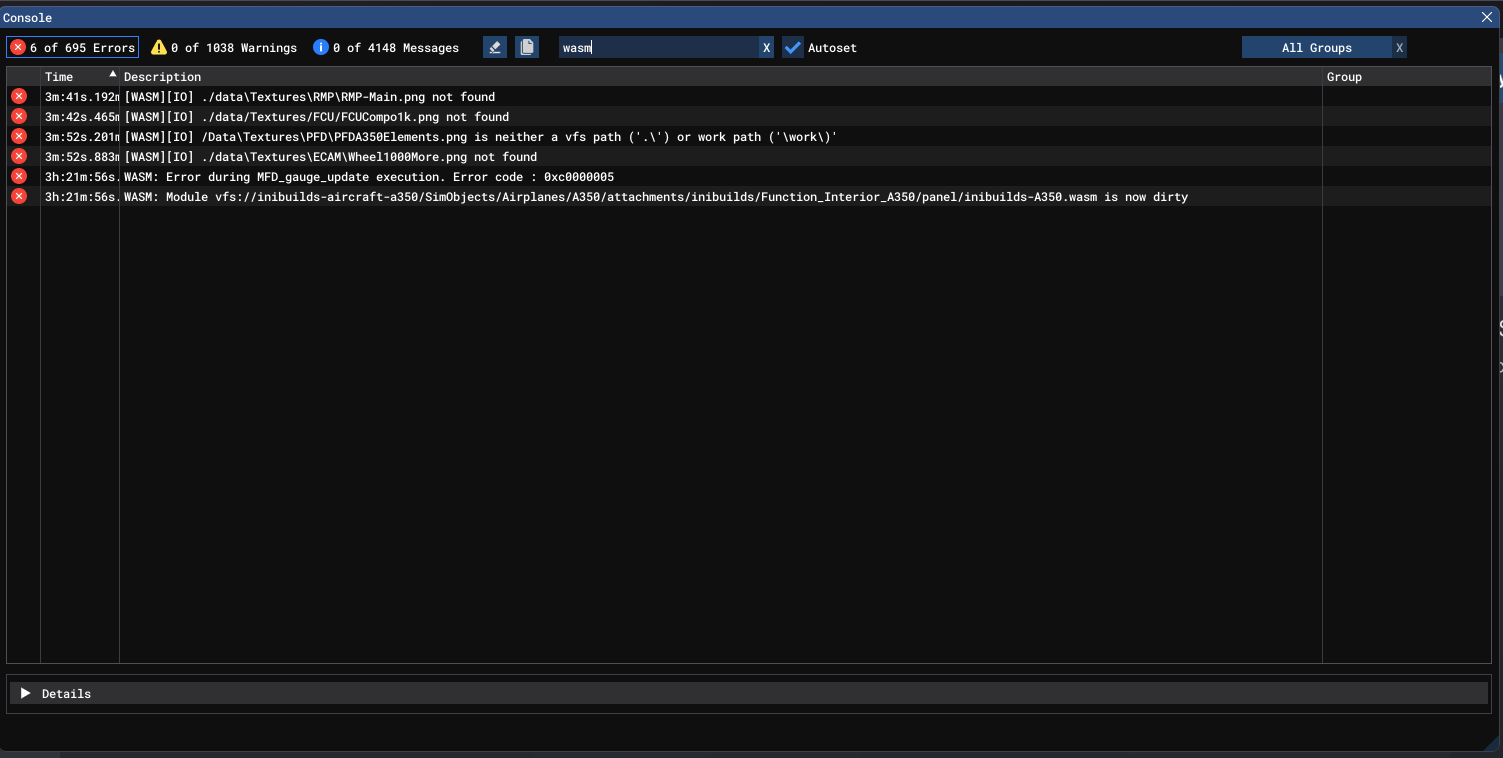Click into the wasm search text field
Screen dimensions: 1503x758
click(x=658, y=47)
